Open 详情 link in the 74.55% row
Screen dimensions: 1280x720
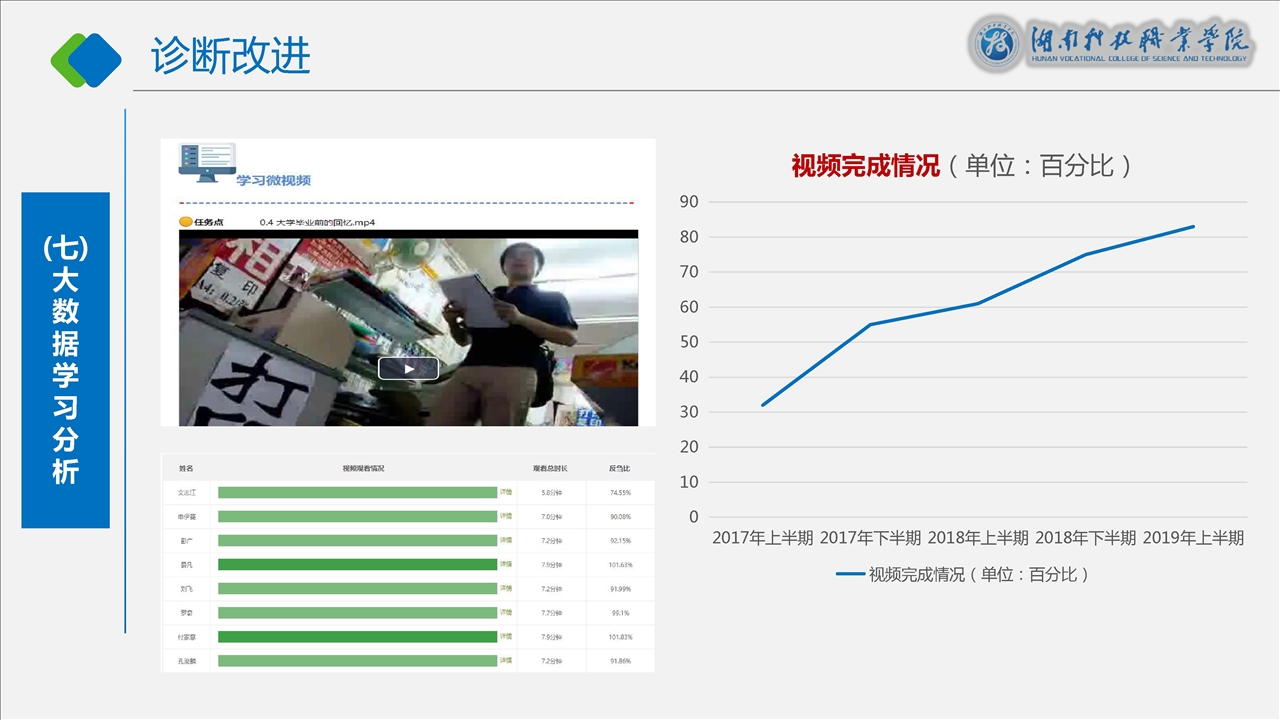pos(506,492)
